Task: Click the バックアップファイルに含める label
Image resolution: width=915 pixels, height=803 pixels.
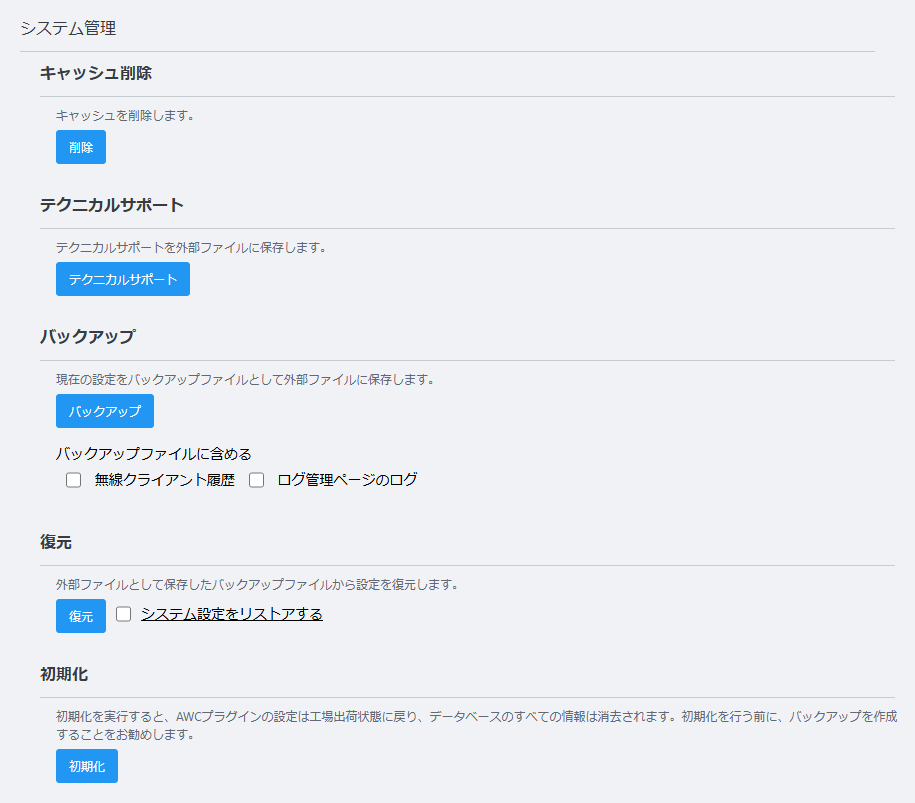Action: click(153, 453)
